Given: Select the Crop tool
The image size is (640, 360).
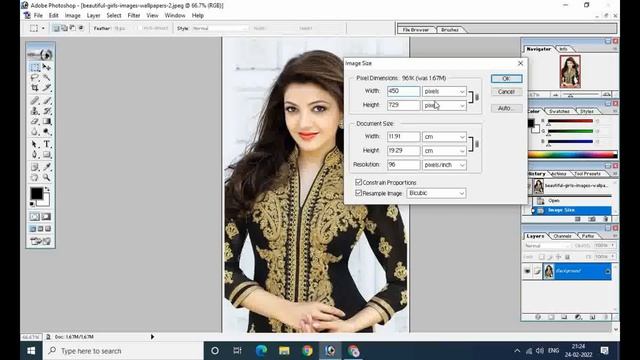Looking at the screenshot, I should [35, 88].
